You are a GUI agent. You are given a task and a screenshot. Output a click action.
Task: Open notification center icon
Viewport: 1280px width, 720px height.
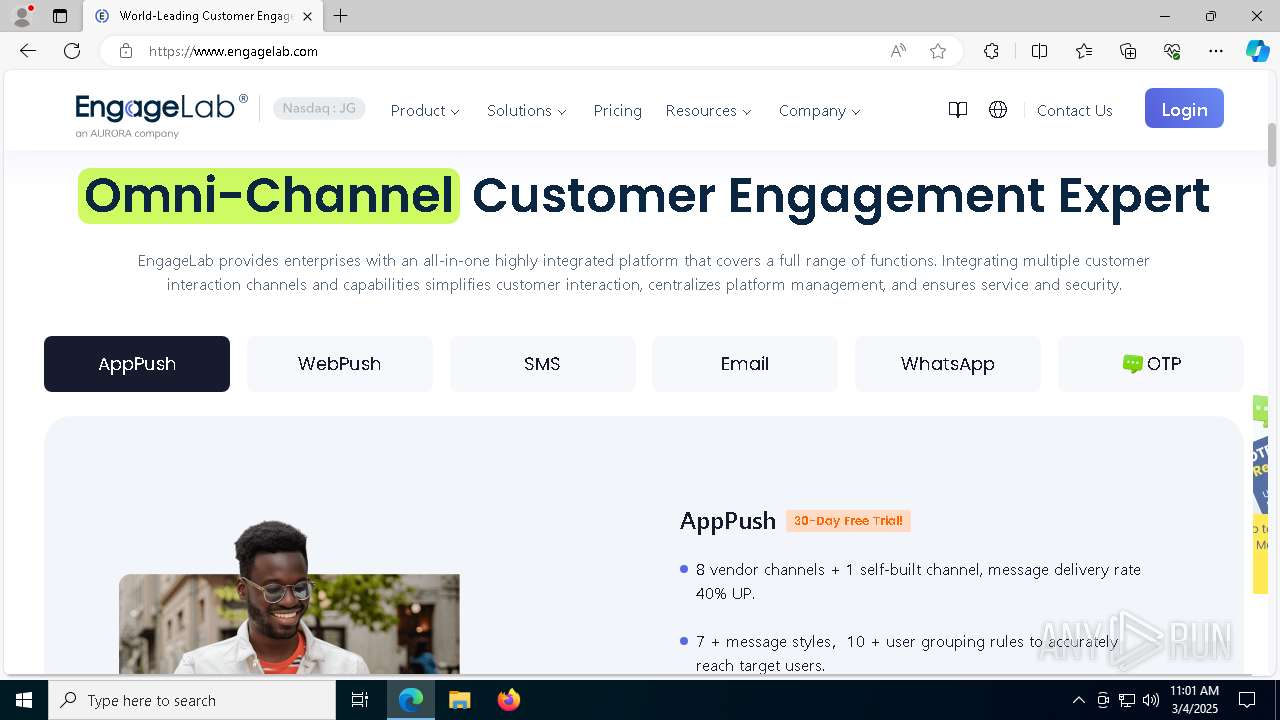click(x=1247, y=700)
